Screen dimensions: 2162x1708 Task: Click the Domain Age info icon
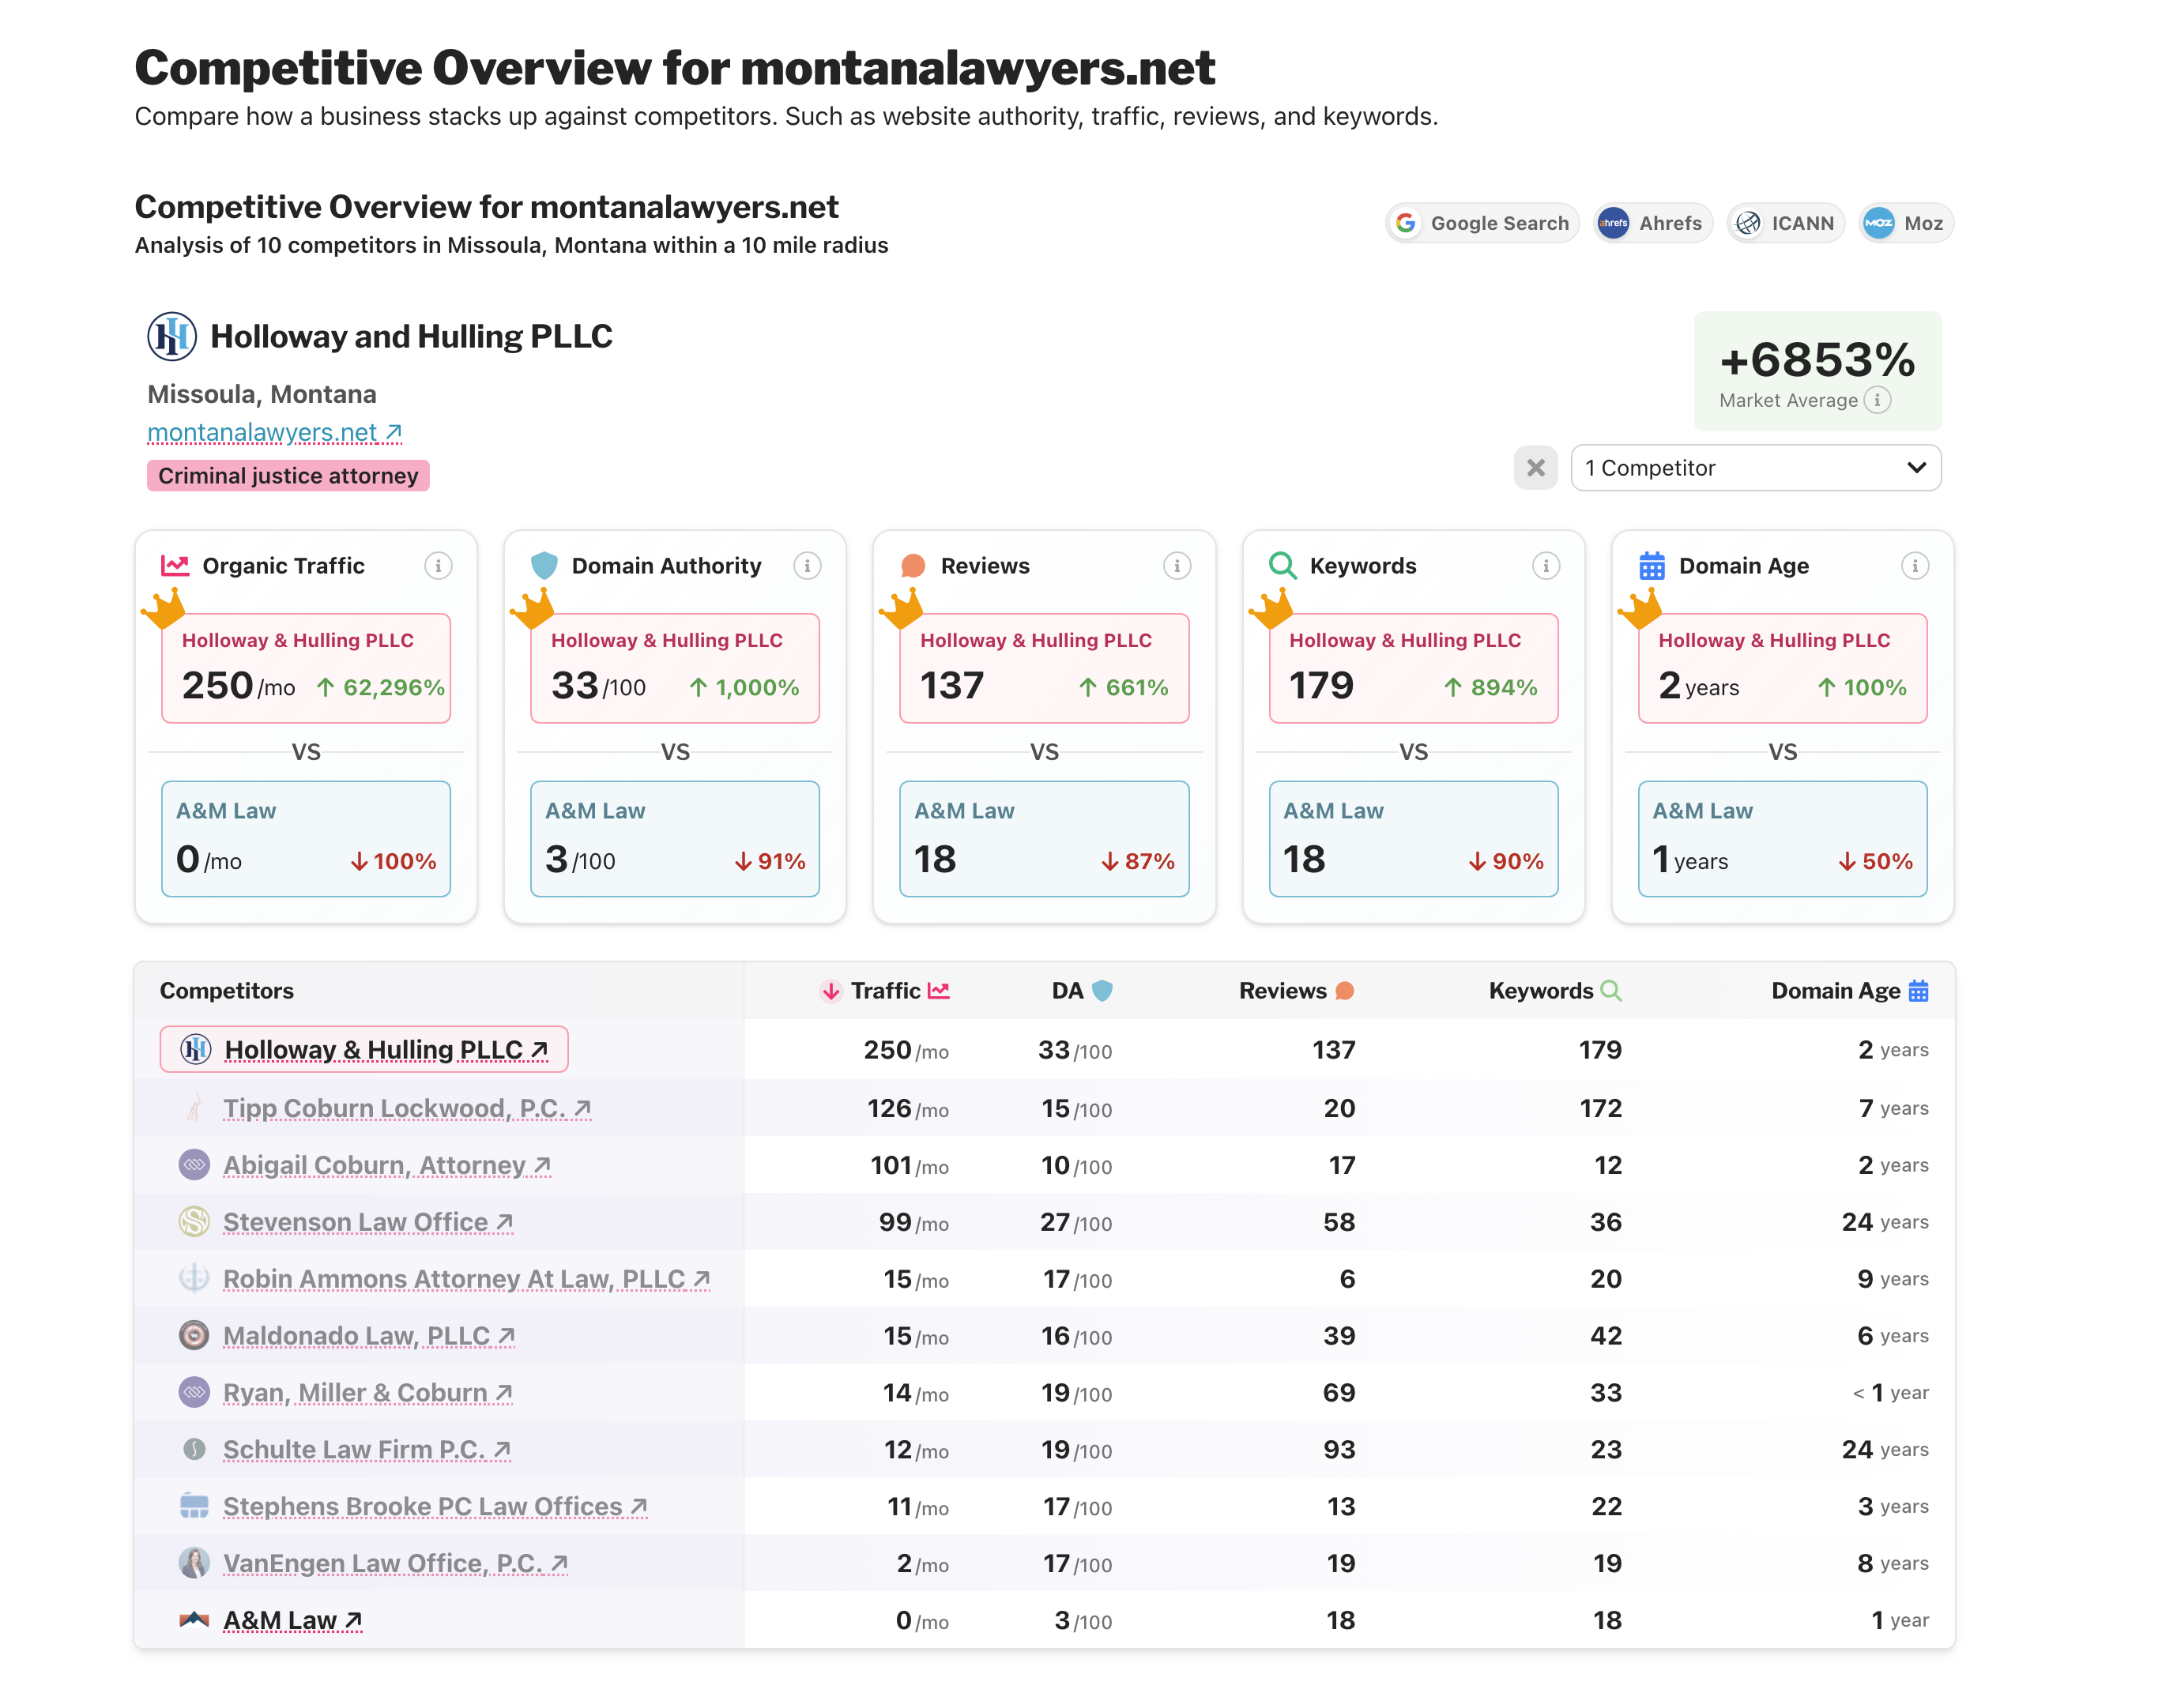point(1914,566)
